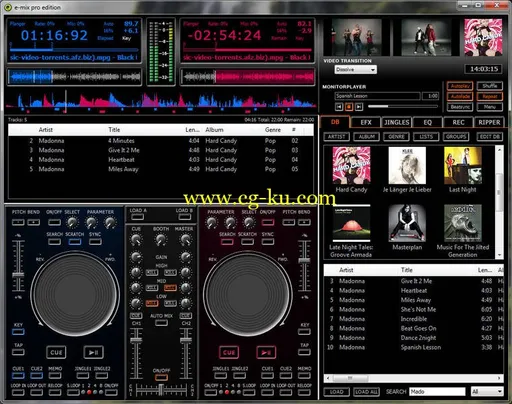Click the Beatsync button
The image size is (512, 404).
pos(460,107)
